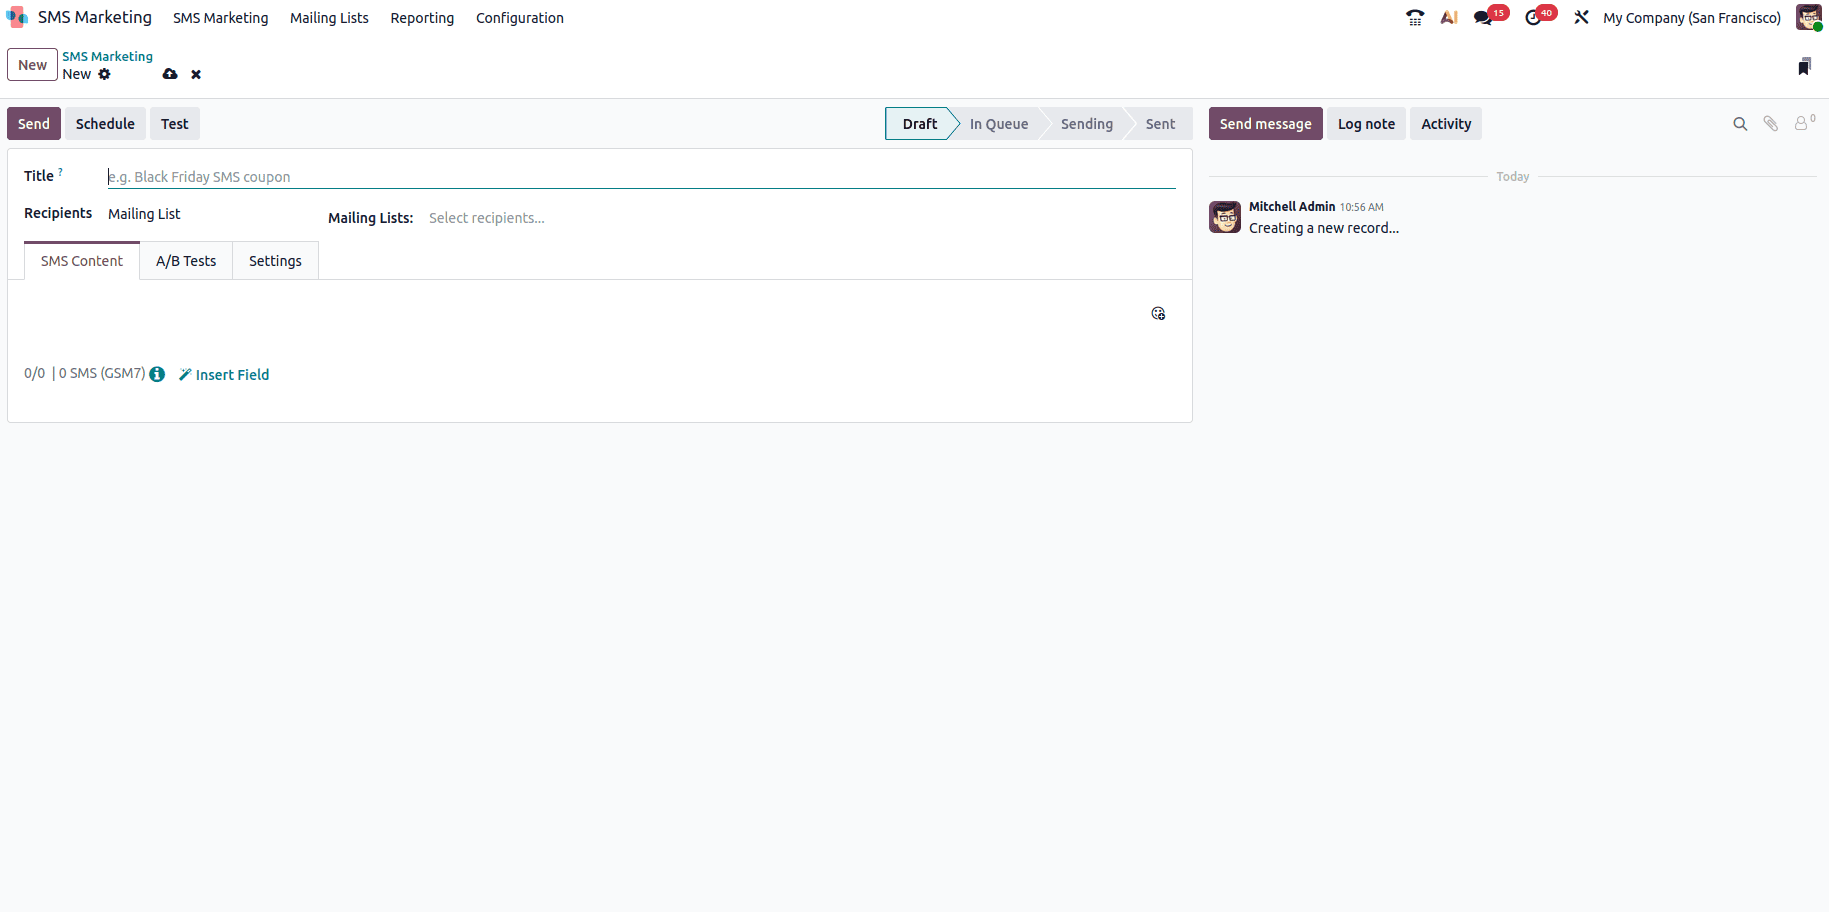The image size is (1829, 912).
Task: Switch to the SMS Content tab
Action: [x=82, y=261]
